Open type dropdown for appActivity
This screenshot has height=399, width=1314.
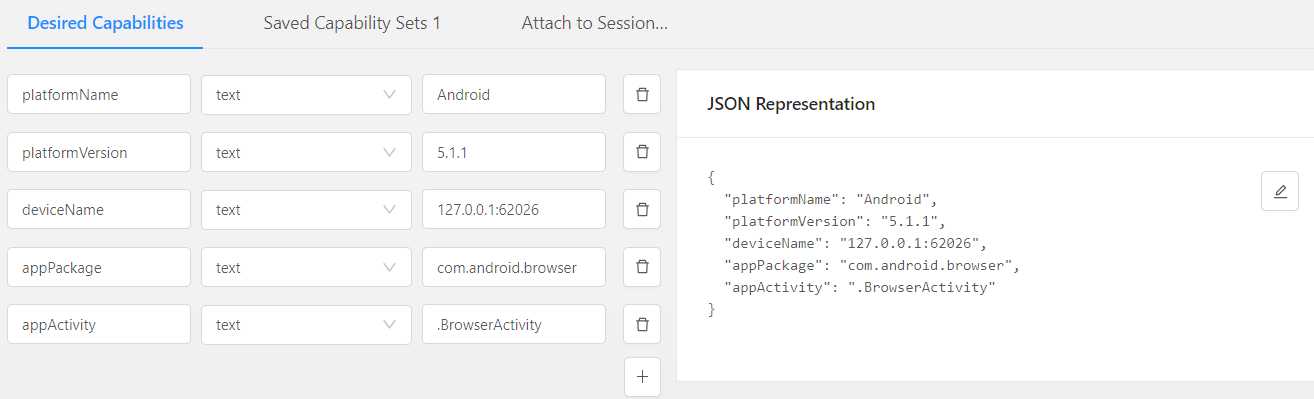point(306,325)
